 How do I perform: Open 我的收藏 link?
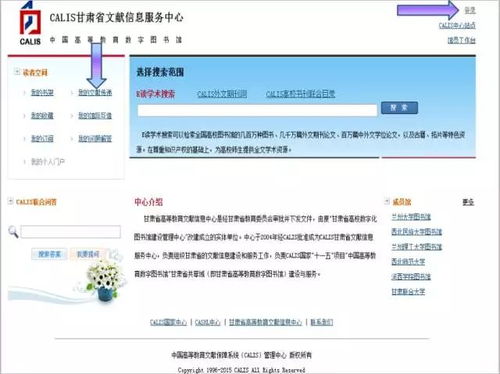coord(42,116)
